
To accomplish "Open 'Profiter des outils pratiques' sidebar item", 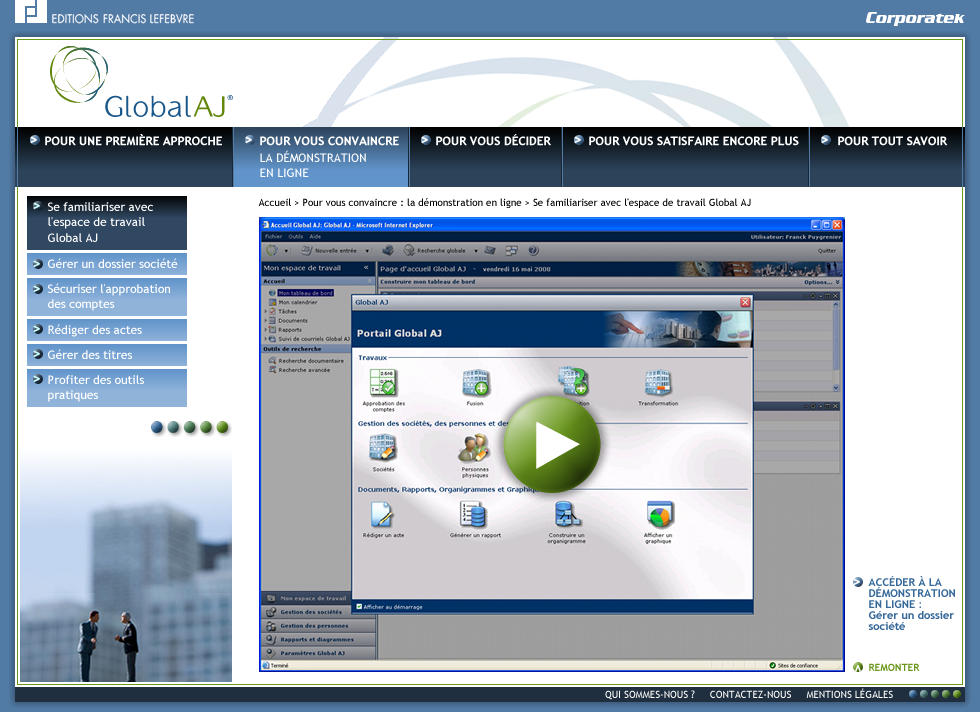I will pos(107,388).
